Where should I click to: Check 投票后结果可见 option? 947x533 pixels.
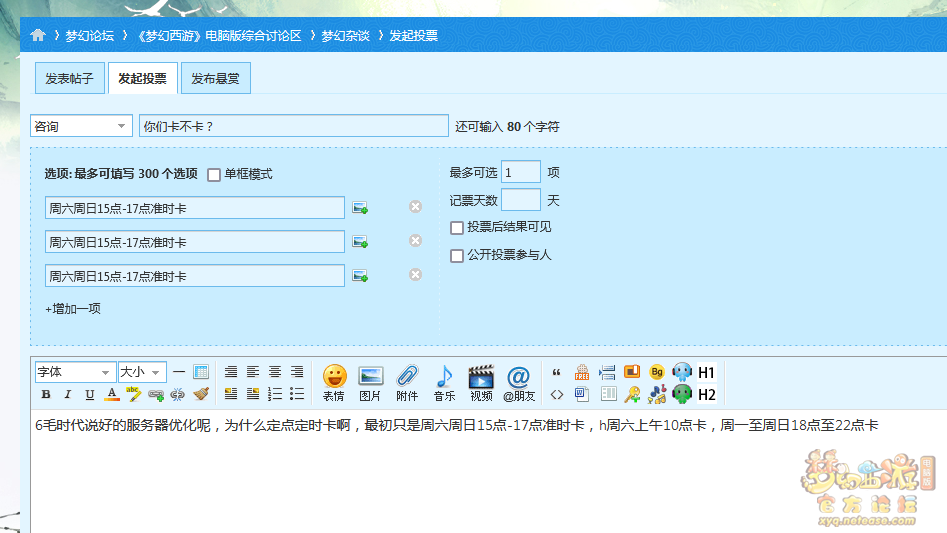tap(457, 228)
